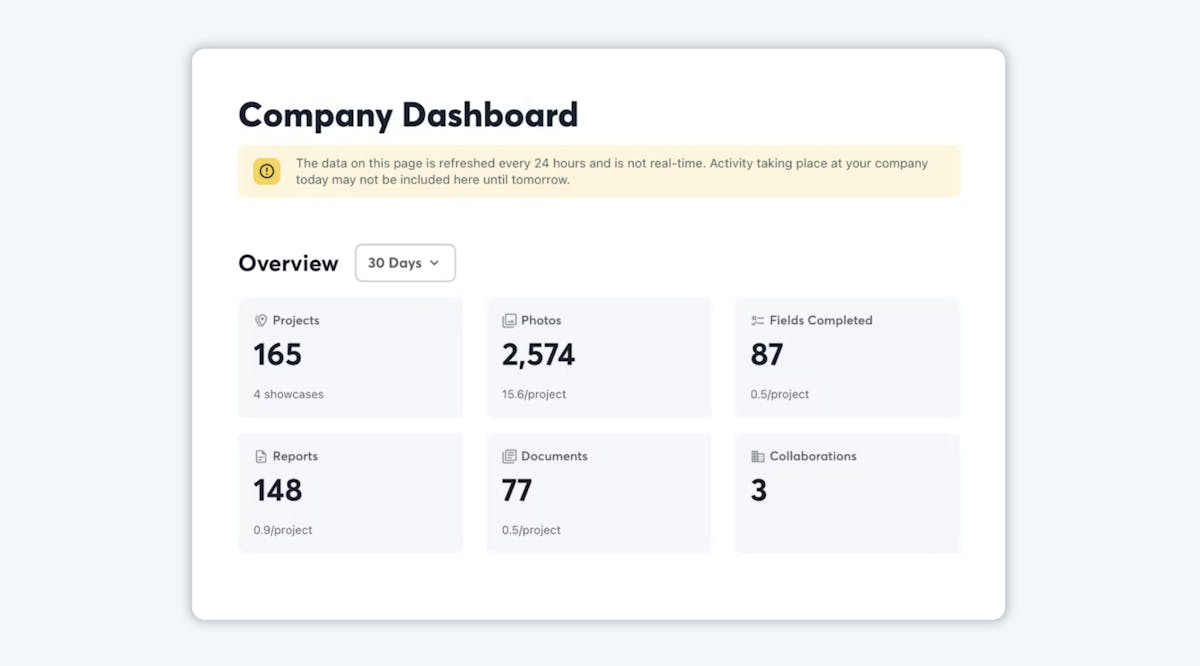Select the Reports count 148
This screenshot has width=1200, height=666.
pos(278,490)
